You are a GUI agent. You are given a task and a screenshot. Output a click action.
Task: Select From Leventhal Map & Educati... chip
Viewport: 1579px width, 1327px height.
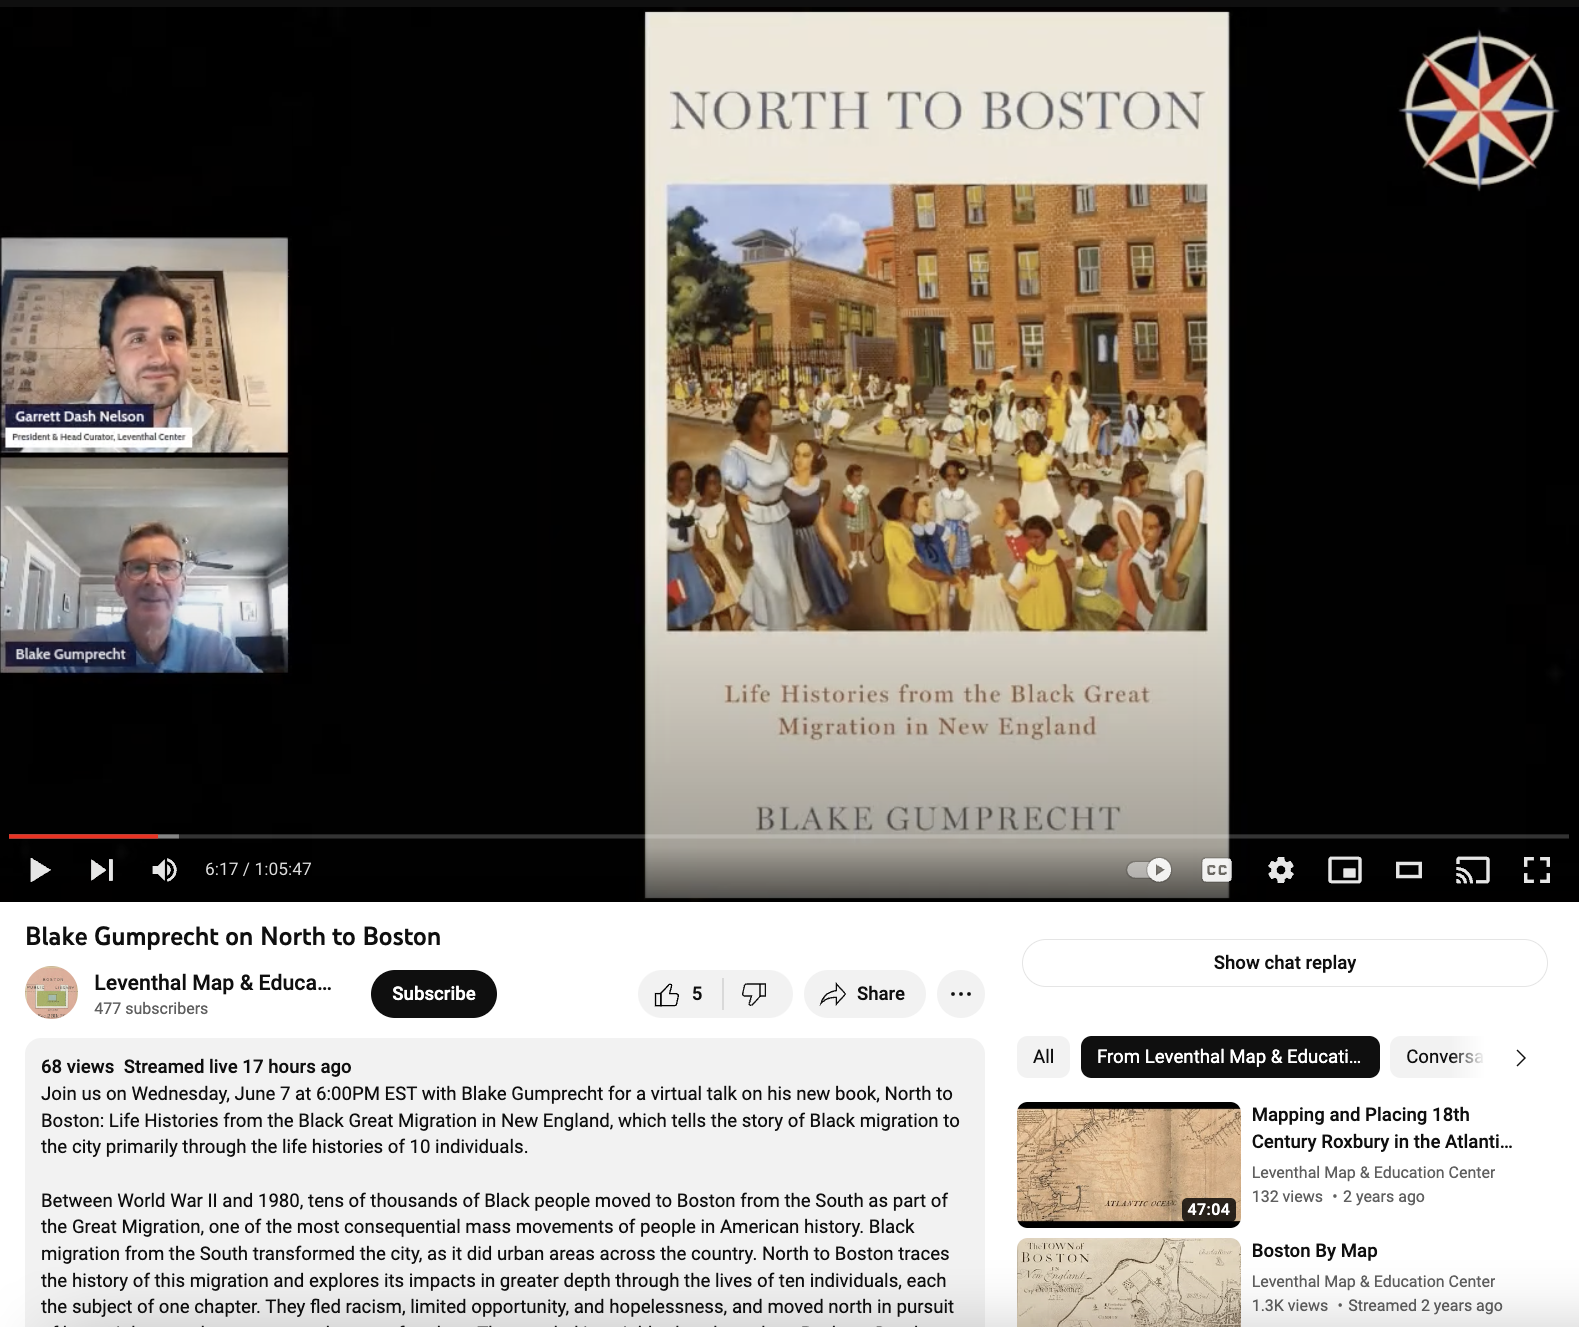(x=1230, y=1057)
